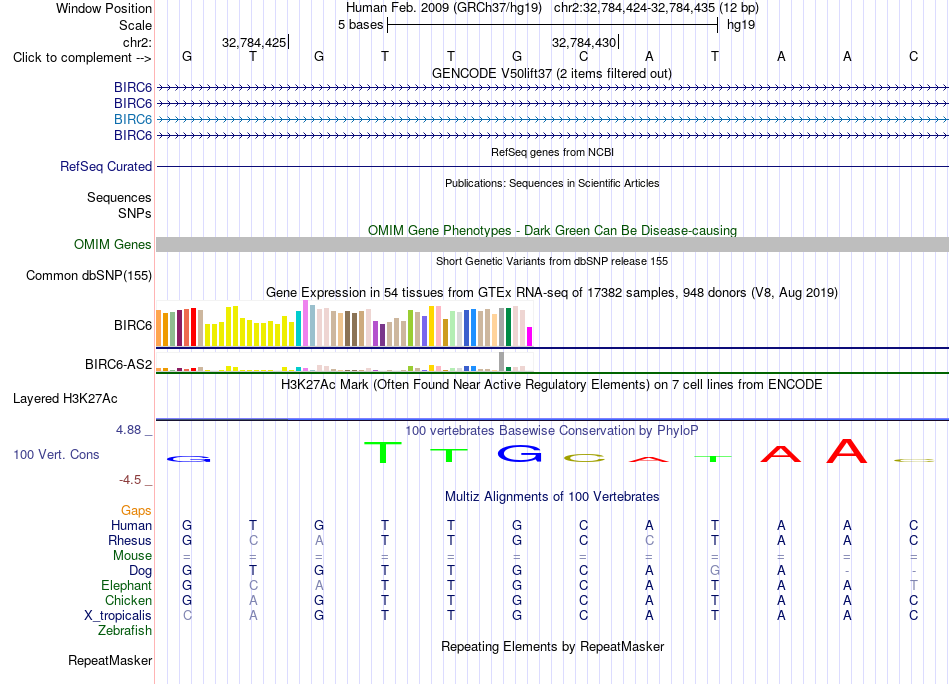Click the OMIM Gene Phenotypes green title
The height and width of the screenshot is (684, 950).
(x=552, y=230)
